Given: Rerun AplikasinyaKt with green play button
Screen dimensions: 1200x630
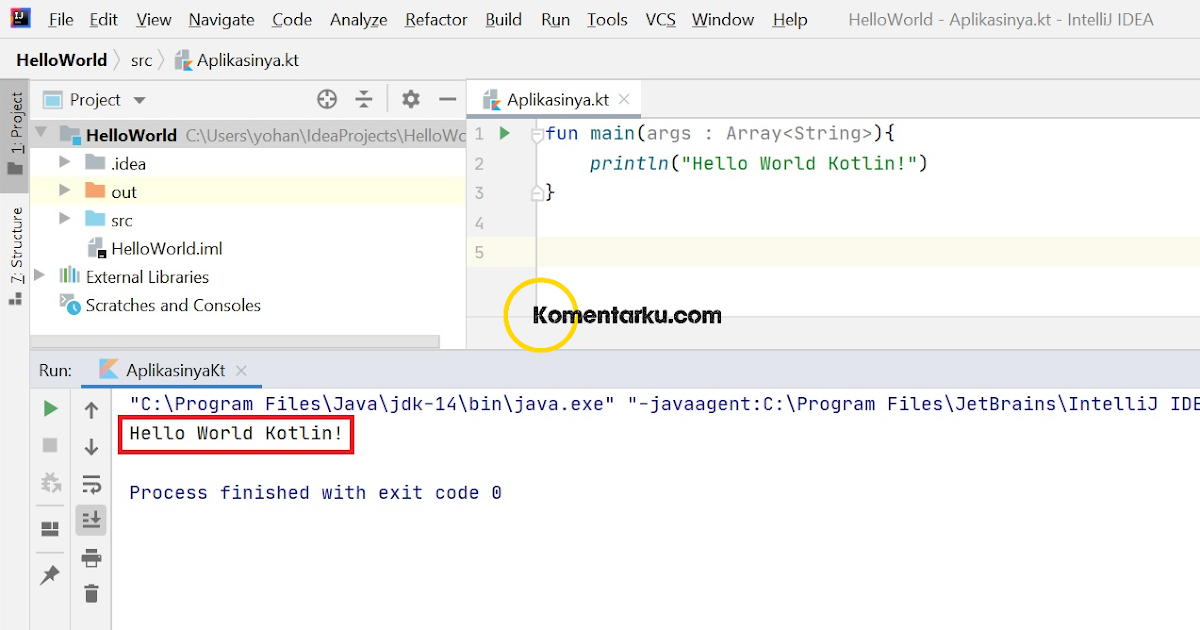Looking at the screenshot, I should (50, 408).
